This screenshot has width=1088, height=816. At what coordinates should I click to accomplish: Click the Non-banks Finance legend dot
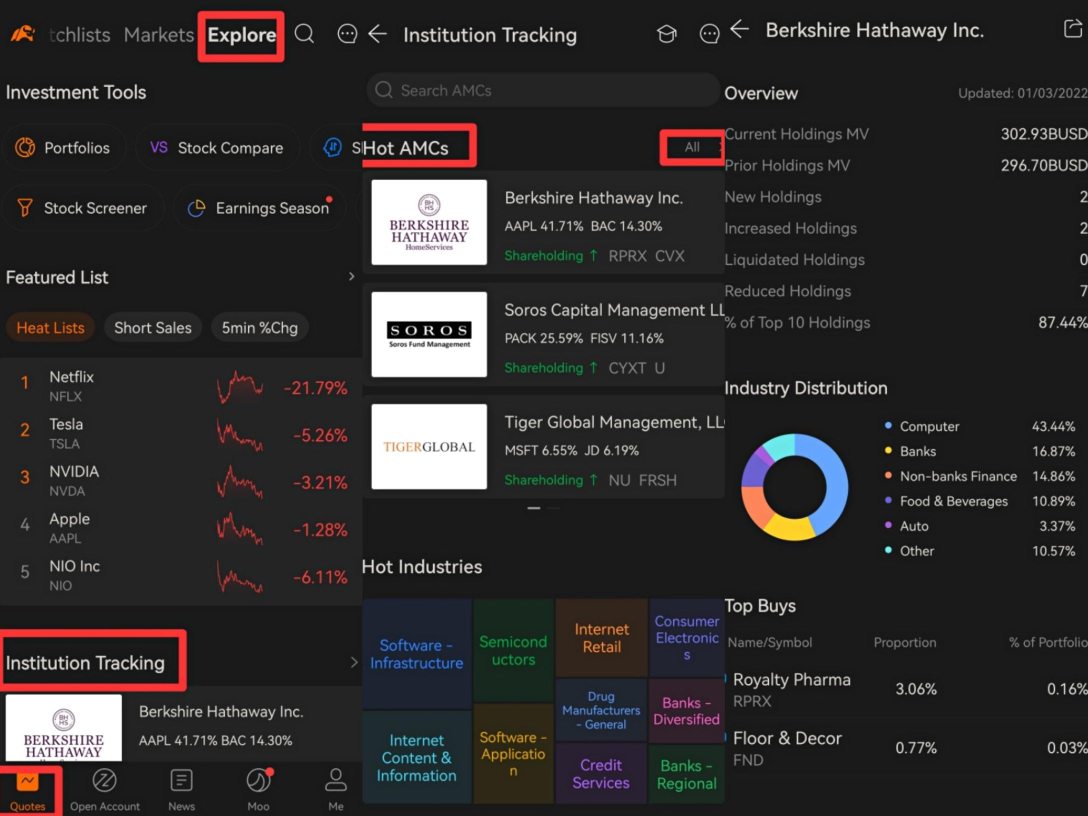pyautogui.click(x=888, y=475)
